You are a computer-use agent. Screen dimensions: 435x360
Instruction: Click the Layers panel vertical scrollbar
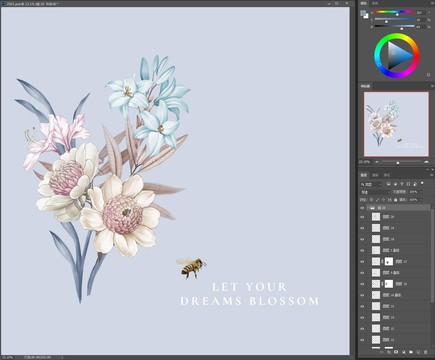[433, 257]
